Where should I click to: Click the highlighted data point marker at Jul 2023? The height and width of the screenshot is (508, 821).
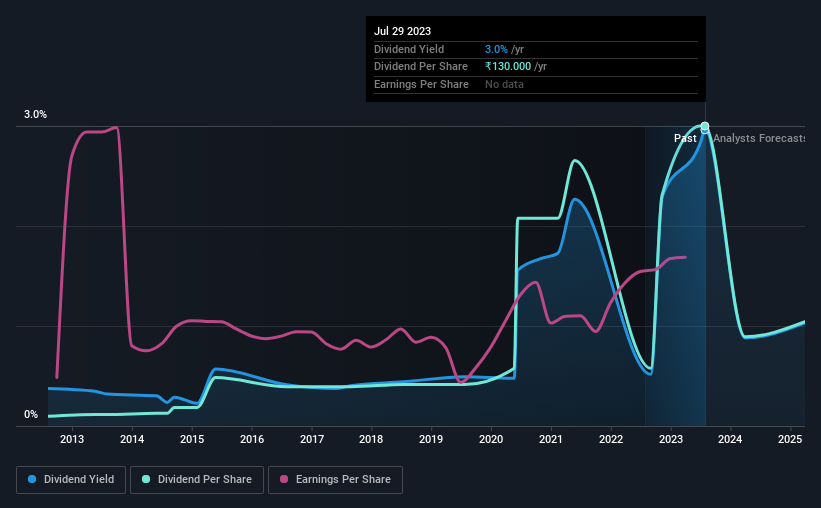point(705,126)
